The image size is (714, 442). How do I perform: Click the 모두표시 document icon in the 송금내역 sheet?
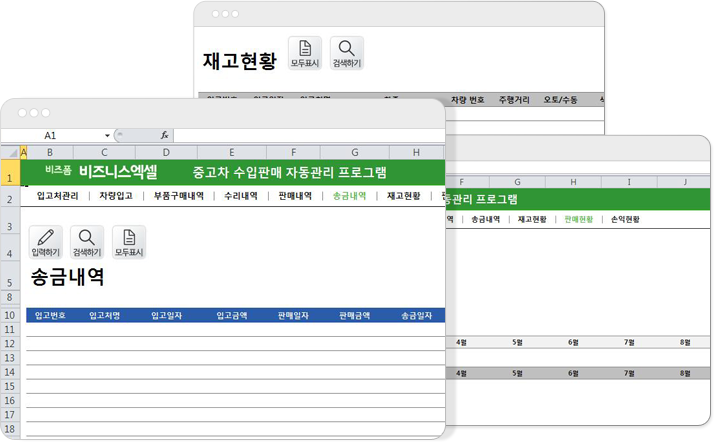(x=129, y=242)
